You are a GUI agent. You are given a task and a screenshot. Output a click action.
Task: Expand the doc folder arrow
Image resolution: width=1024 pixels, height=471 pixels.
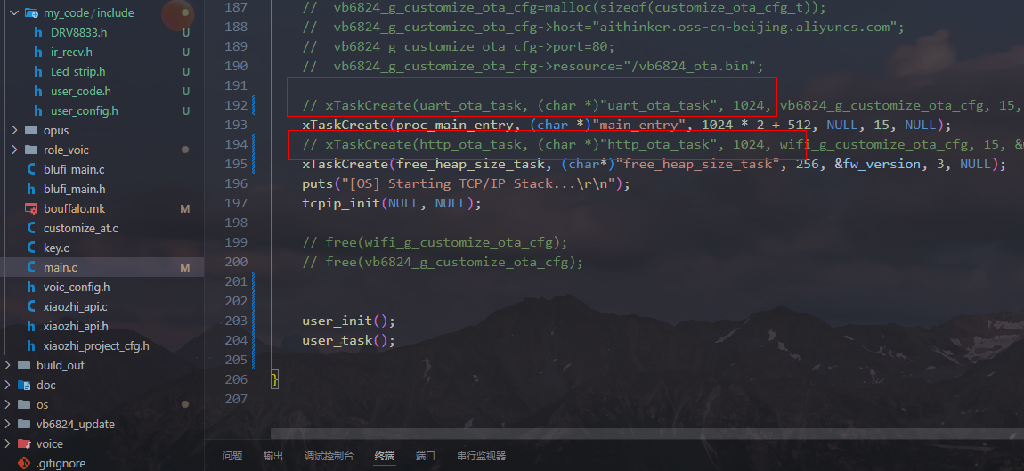7,385
